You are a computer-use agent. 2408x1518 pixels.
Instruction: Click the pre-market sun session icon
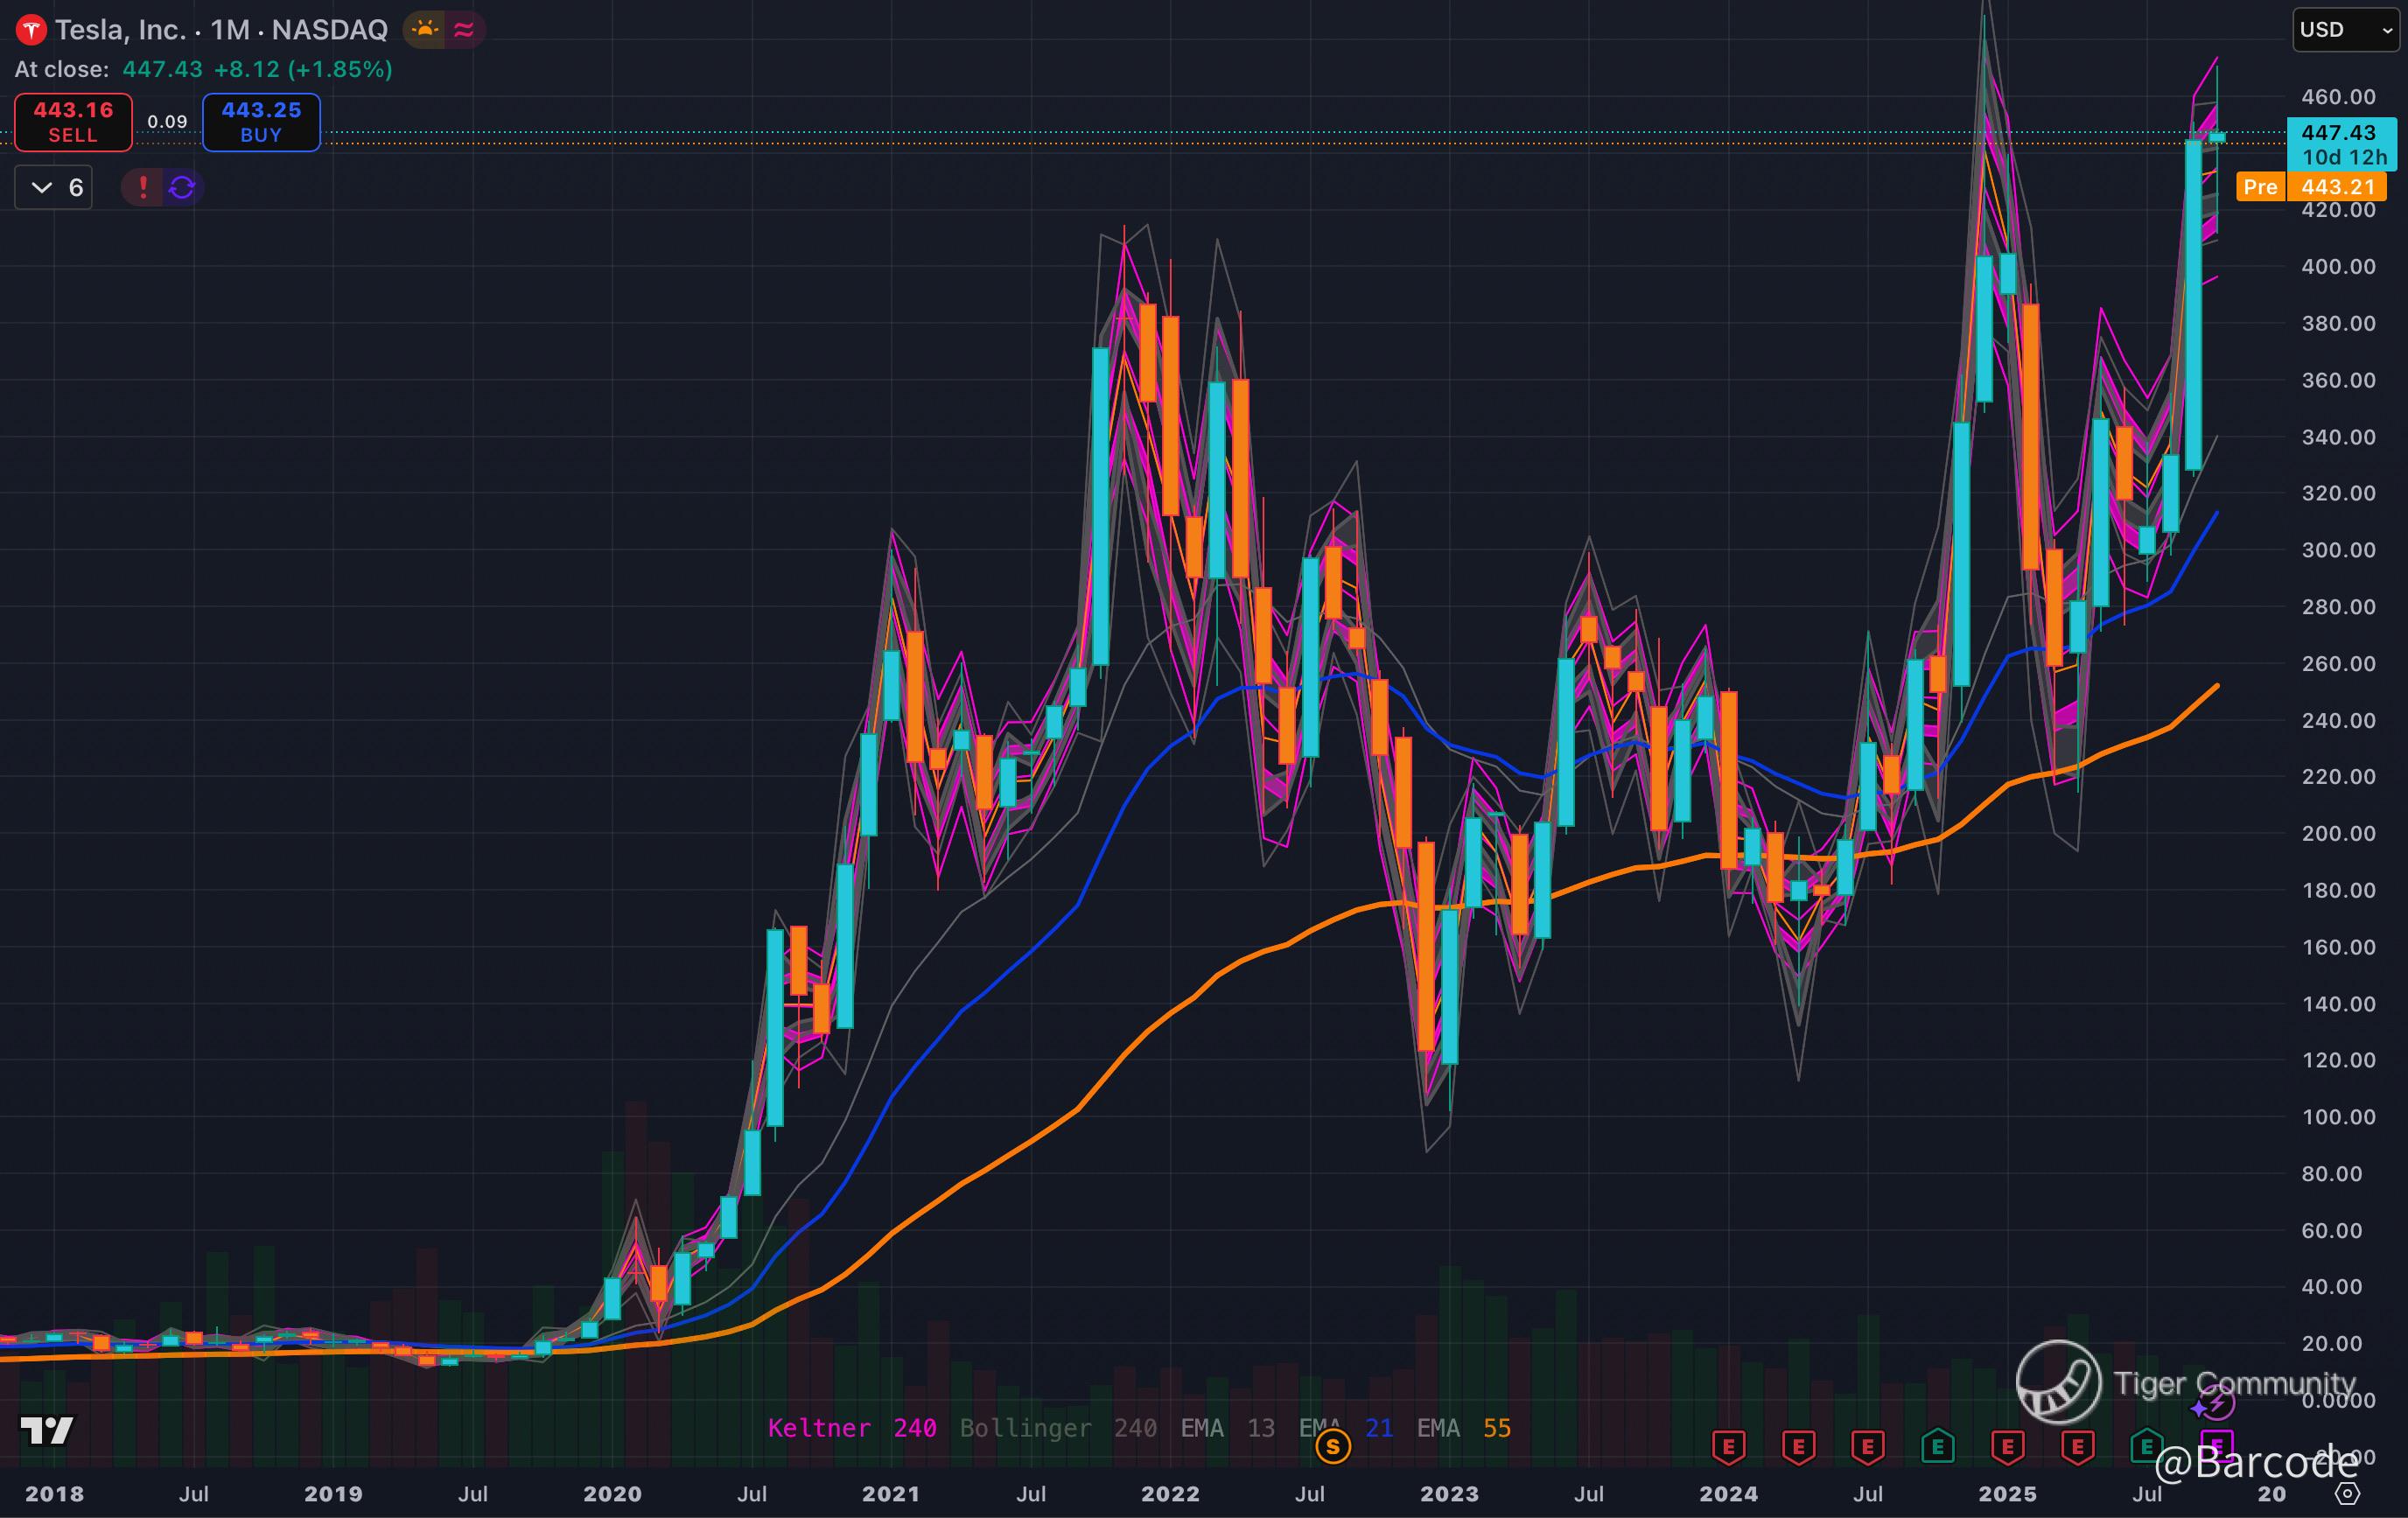[x=425, y=30]
